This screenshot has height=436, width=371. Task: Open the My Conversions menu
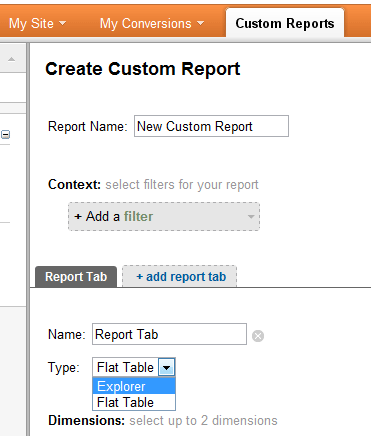tap(152, 24)
